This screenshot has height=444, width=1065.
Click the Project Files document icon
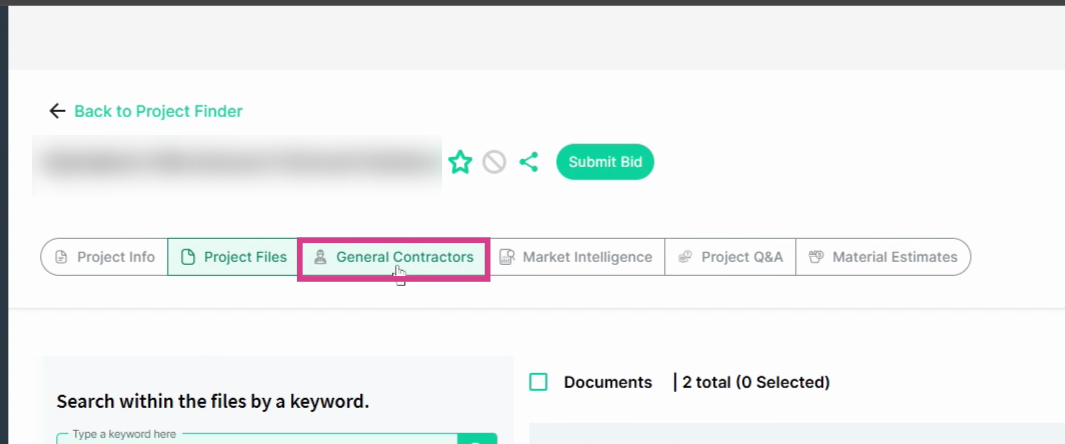187,257
